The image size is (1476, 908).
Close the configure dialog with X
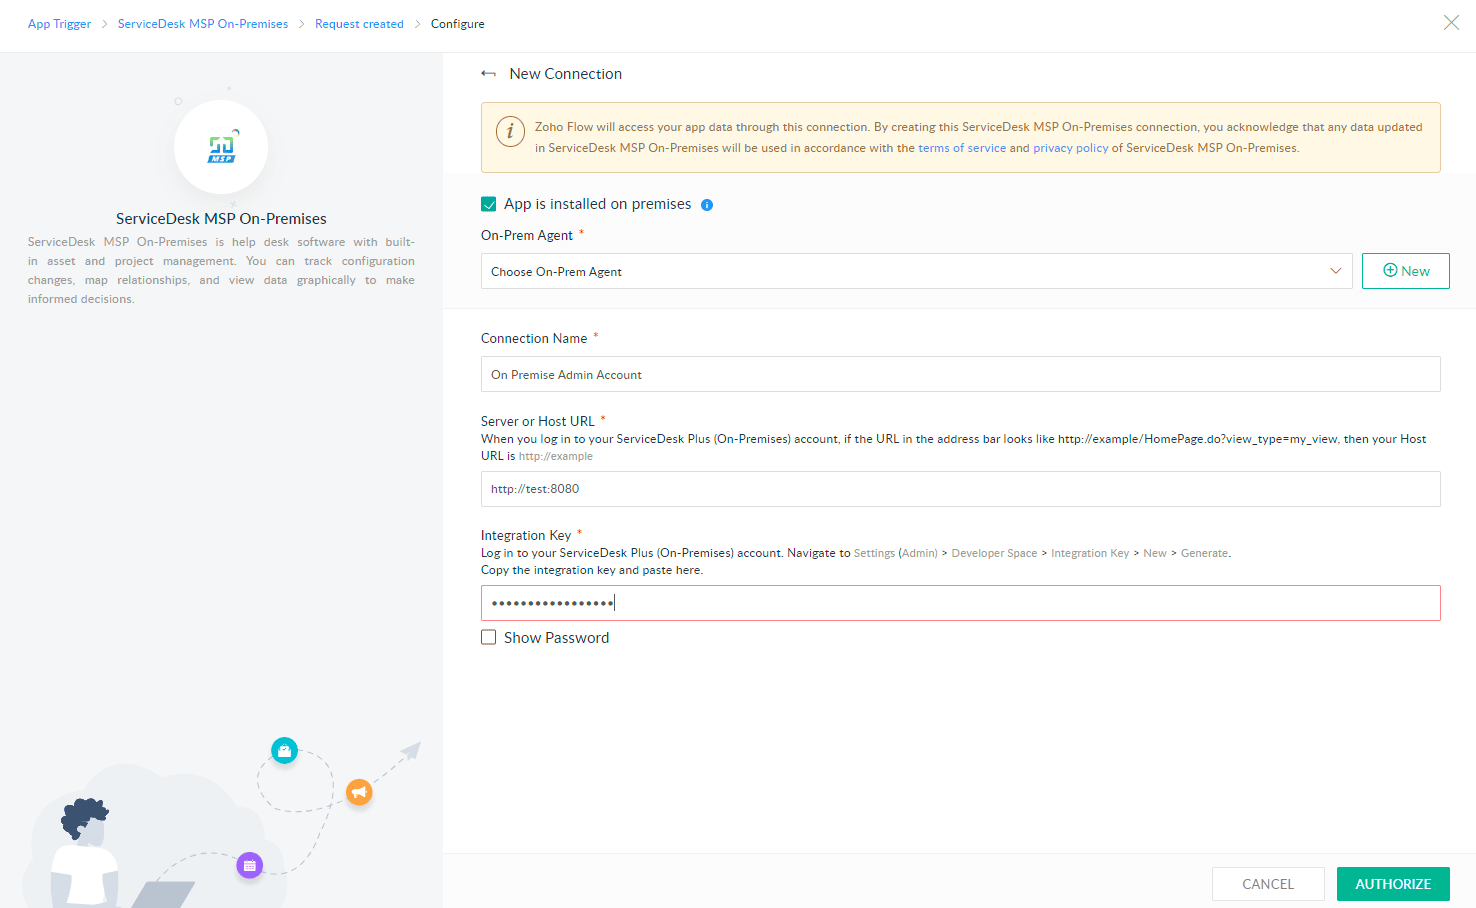1451,23
